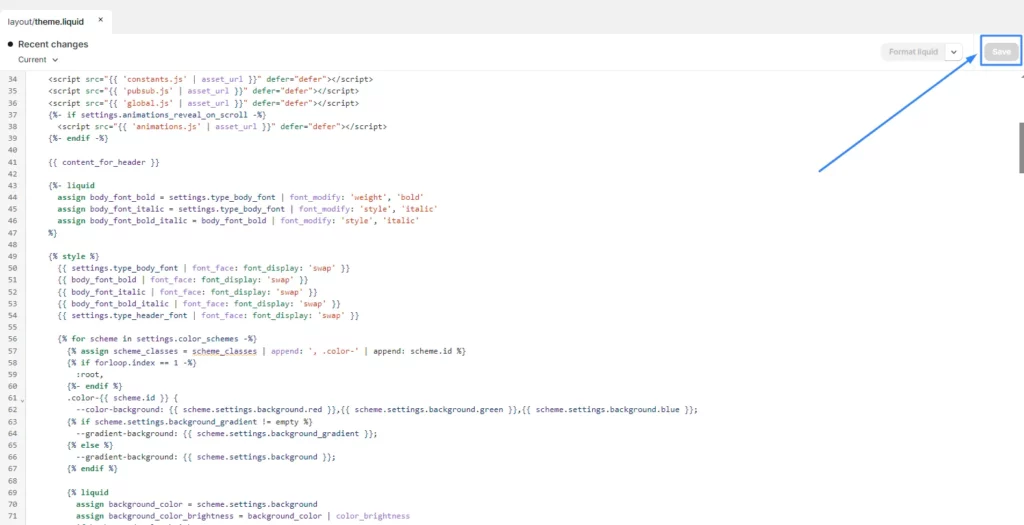Click color_brightness filter on line 71
The width and height of the screenshot is (1024, 525).
(373, 516)
